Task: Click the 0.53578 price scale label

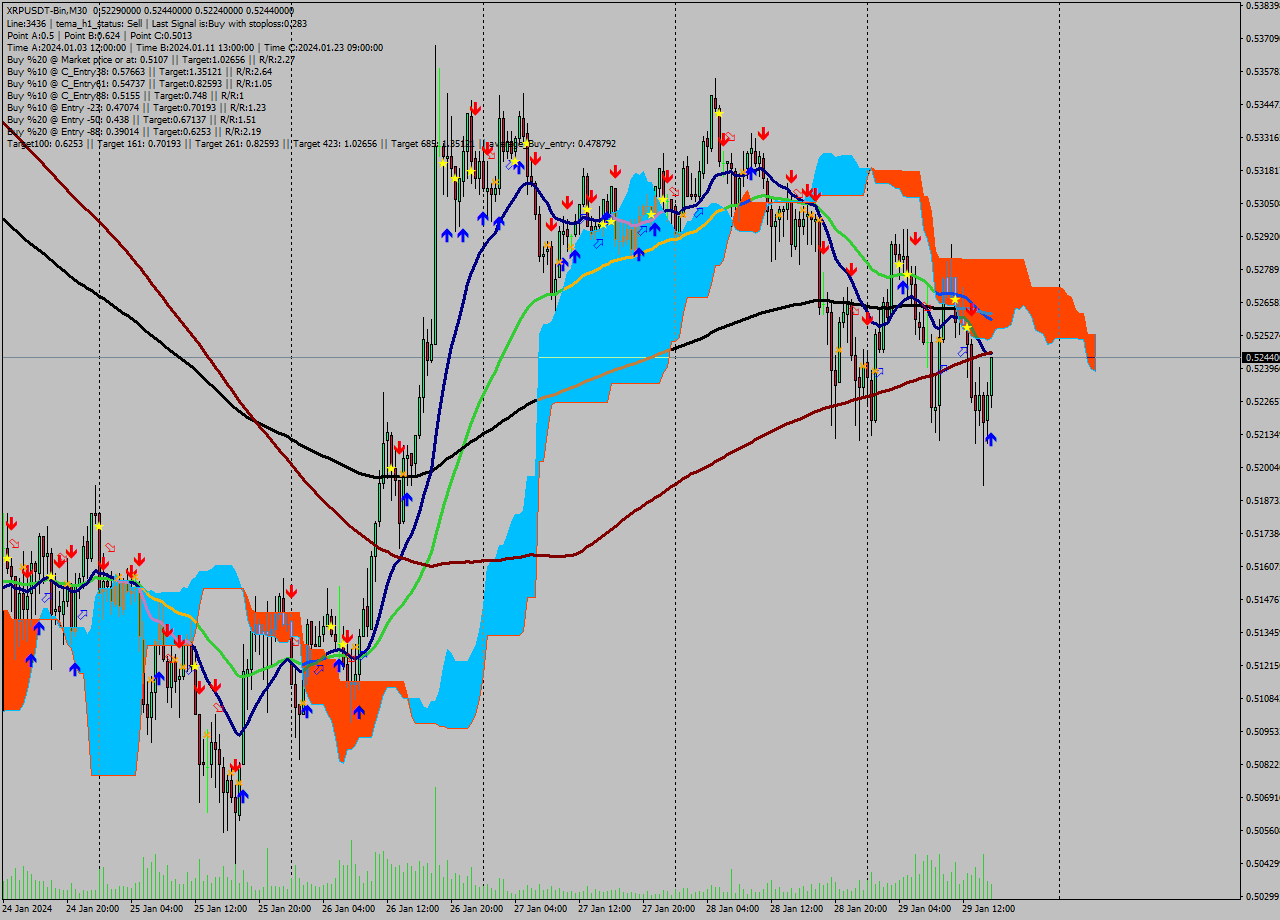Action: coord(1262,72)
